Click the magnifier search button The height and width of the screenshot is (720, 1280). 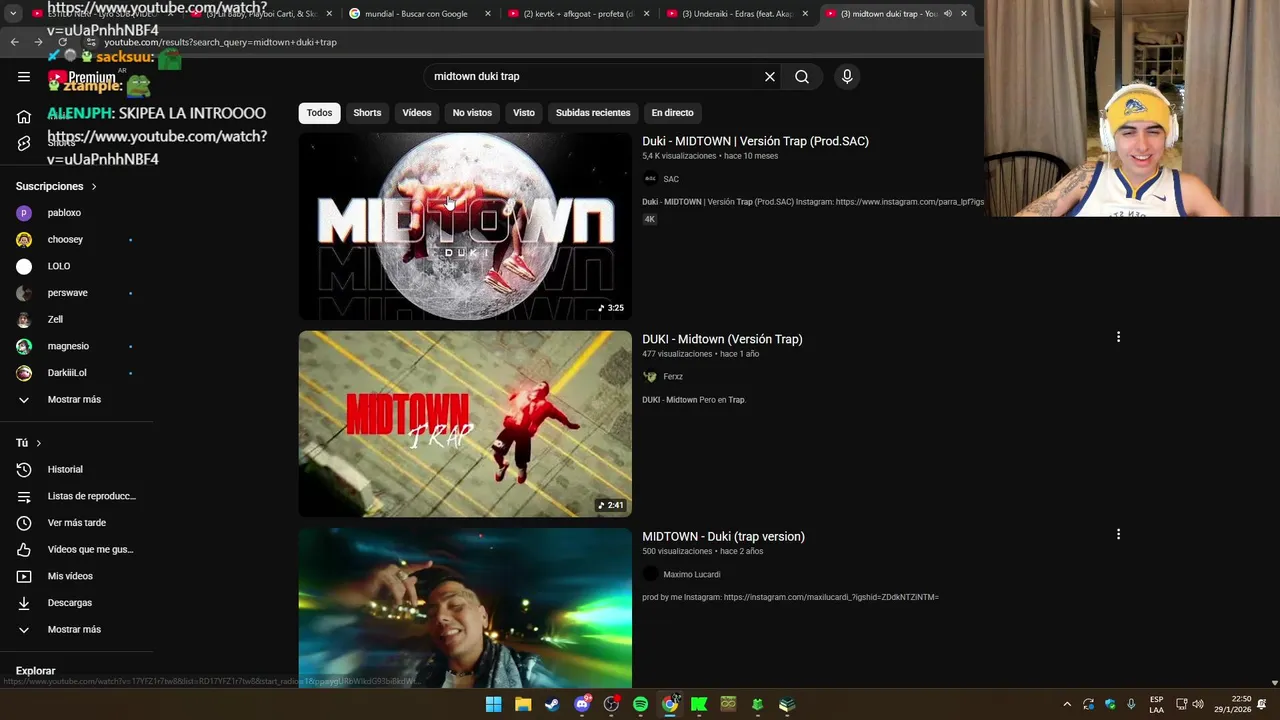802,76
